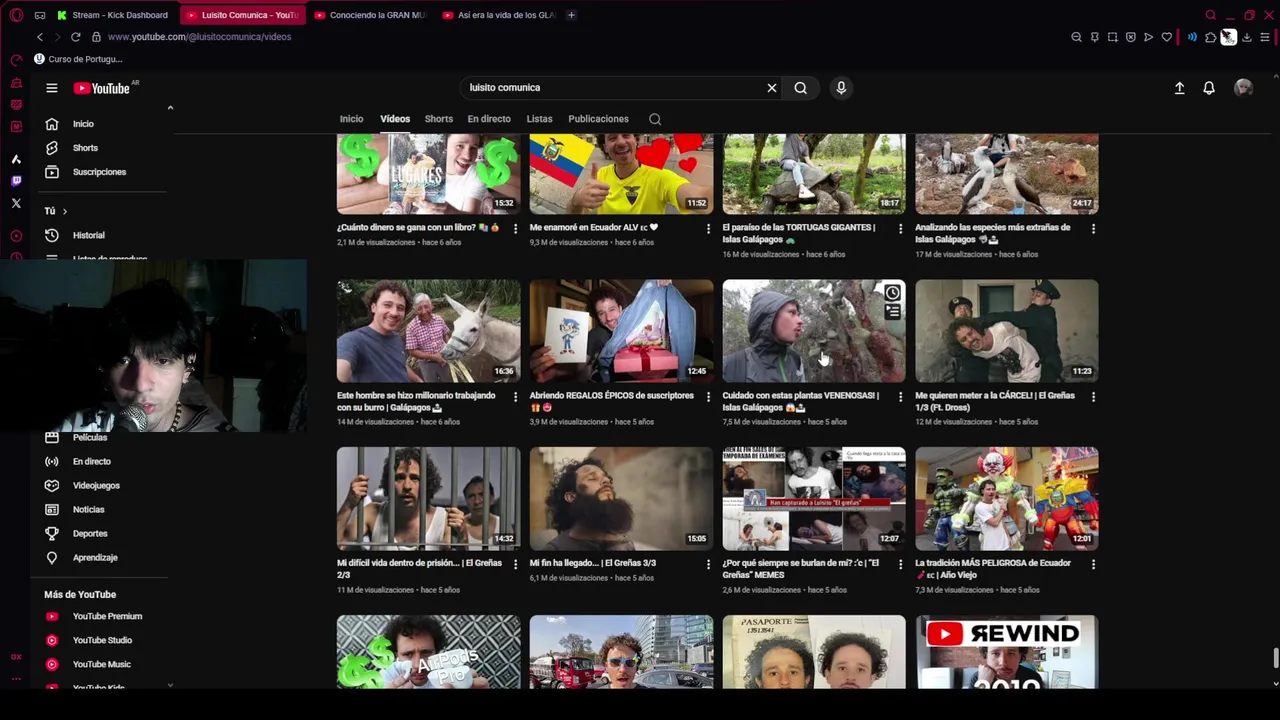This screenshot has height=720, width=1280.
Task: Play the REWIND thumbnail video
Action: click(1007, 652)
